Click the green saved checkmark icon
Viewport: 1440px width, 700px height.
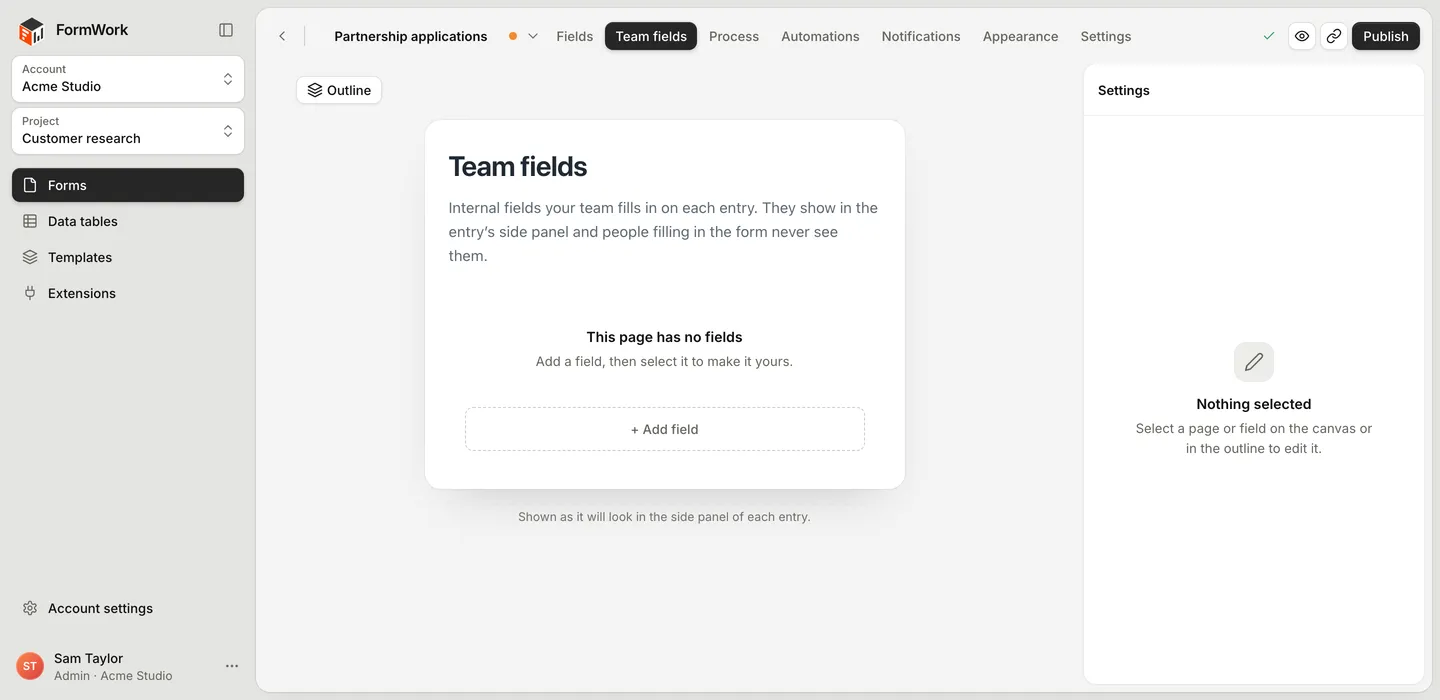pyautogui.click(x=1269, y=36)
